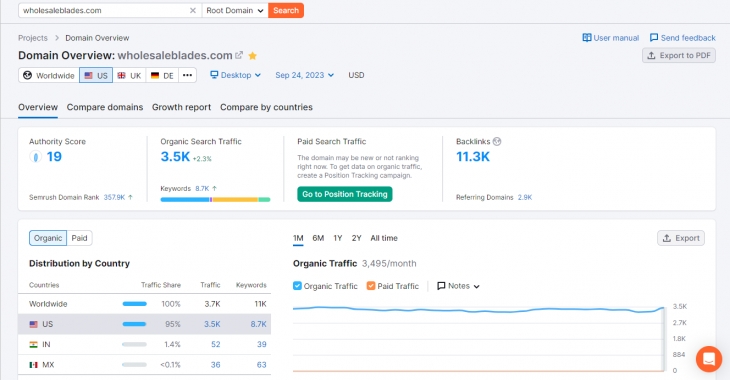Open the orange chat support bubble
The width and height of the screenshot is (730, 380).
tap(709, 359)
